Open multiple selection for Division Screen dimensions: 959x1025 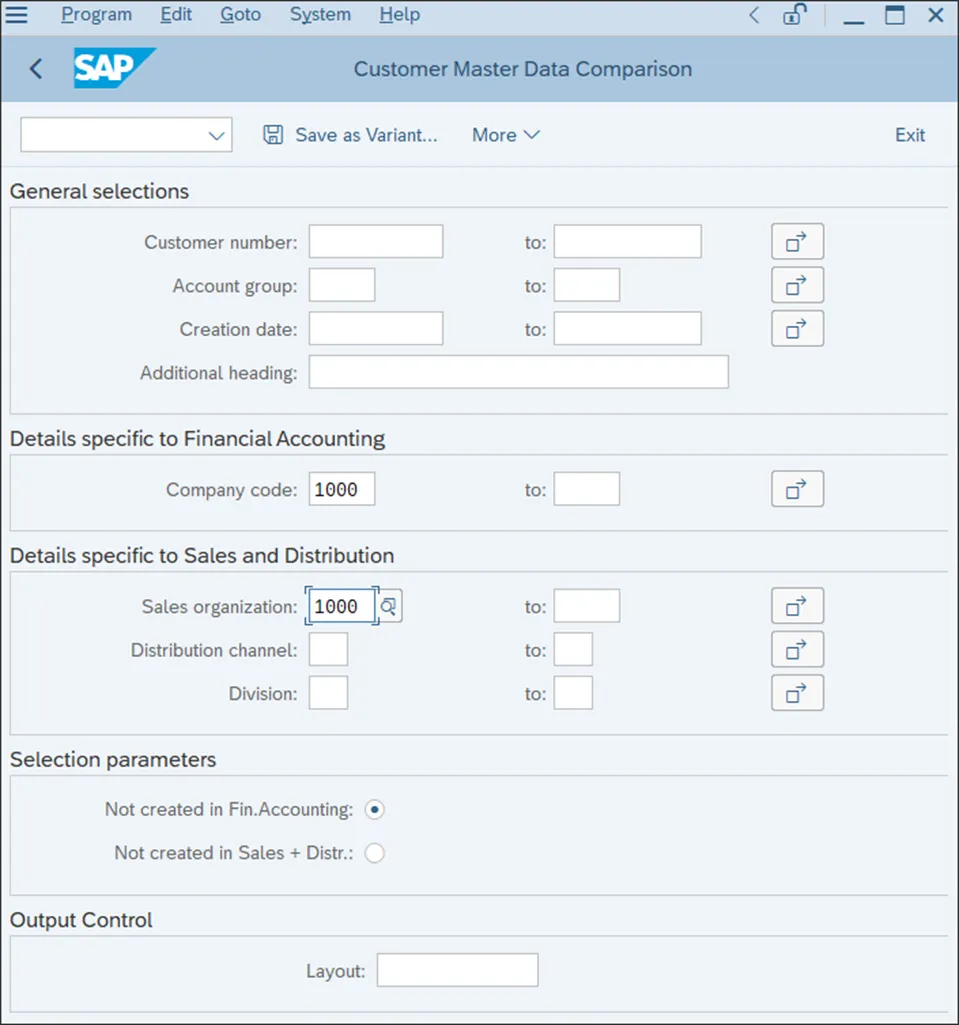coord(797,693)
